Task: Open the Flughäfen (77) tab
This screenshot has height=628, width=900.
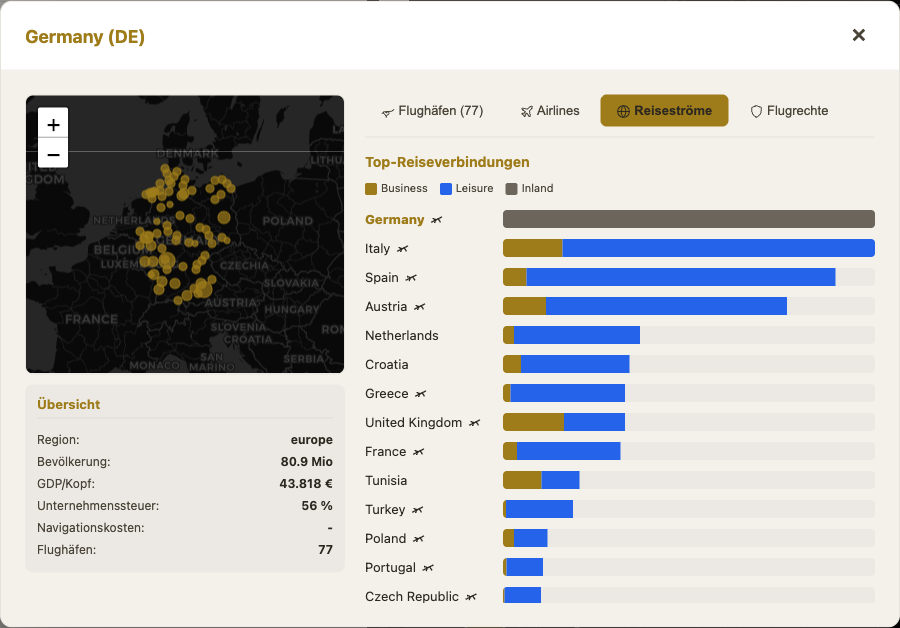Action: point(432,111)
